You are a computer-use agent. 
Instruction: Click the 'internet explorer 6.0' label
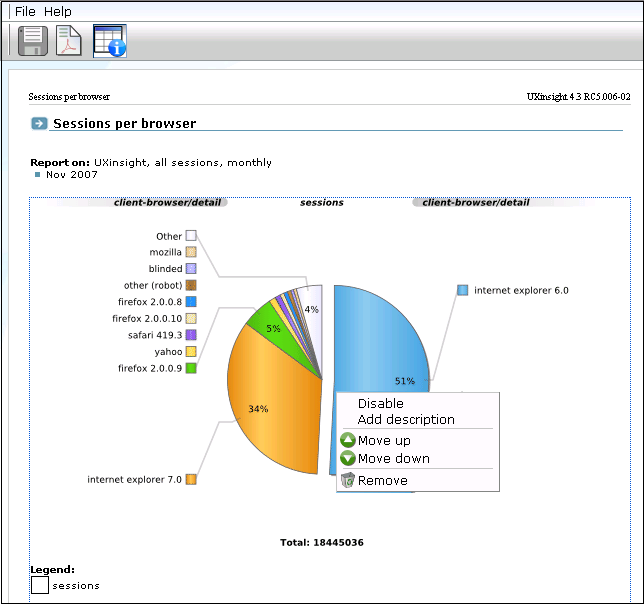coord(521,290)
